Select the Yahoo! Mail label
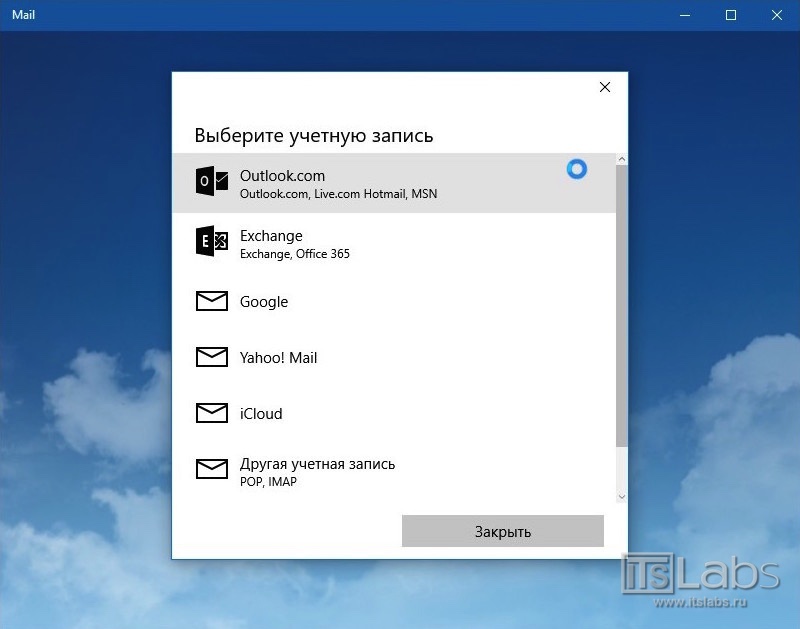 279,358
